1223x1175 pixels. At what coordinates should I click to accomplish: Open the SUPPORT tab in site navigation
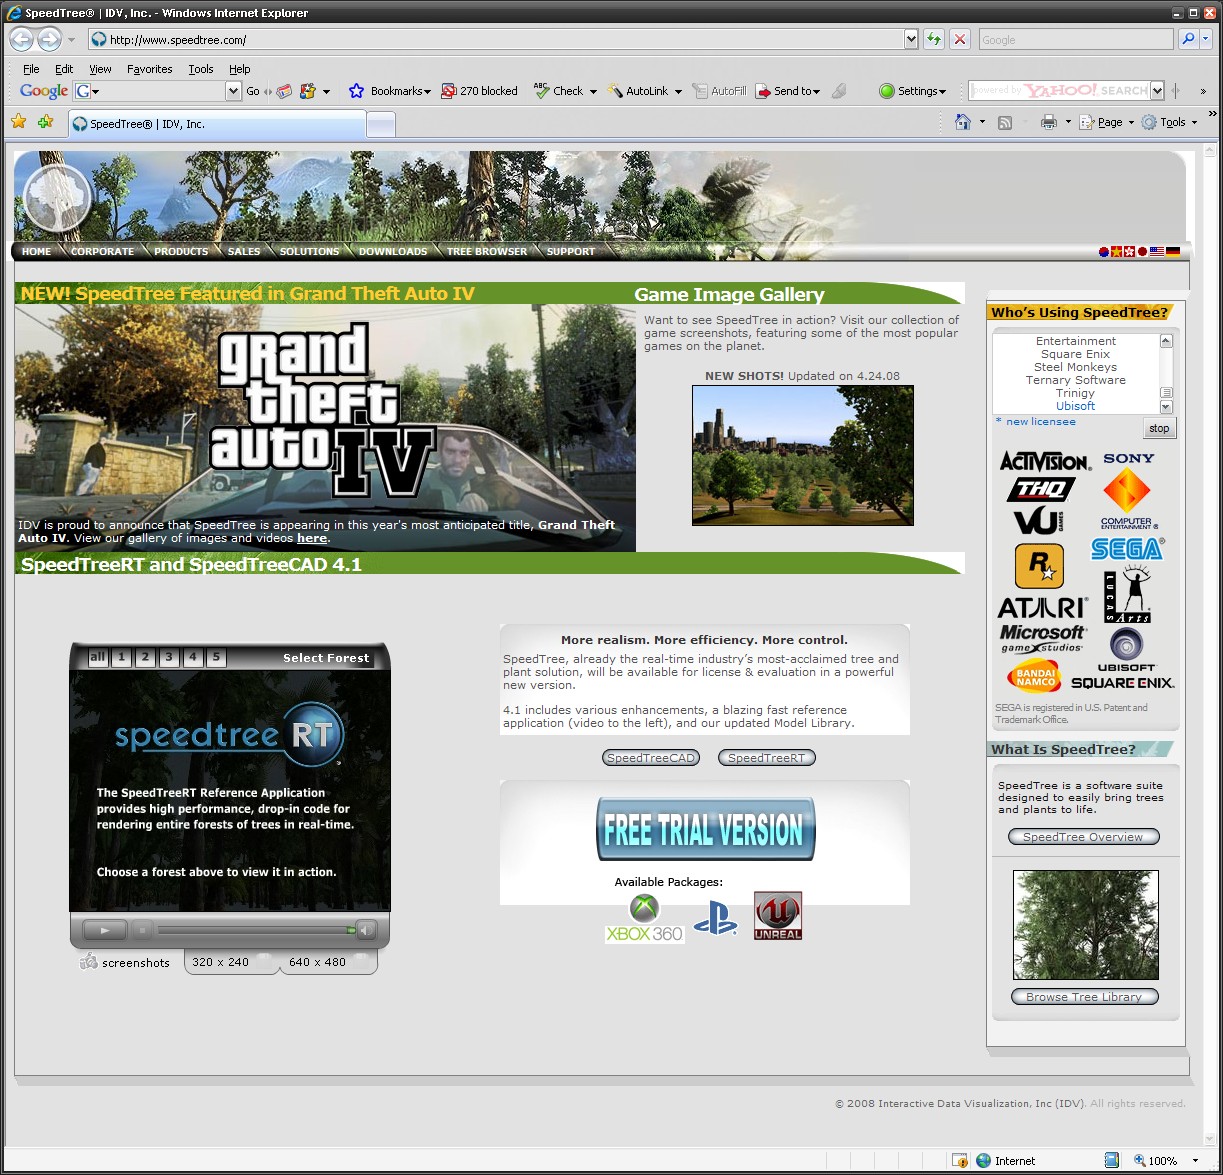coord(571,252)
